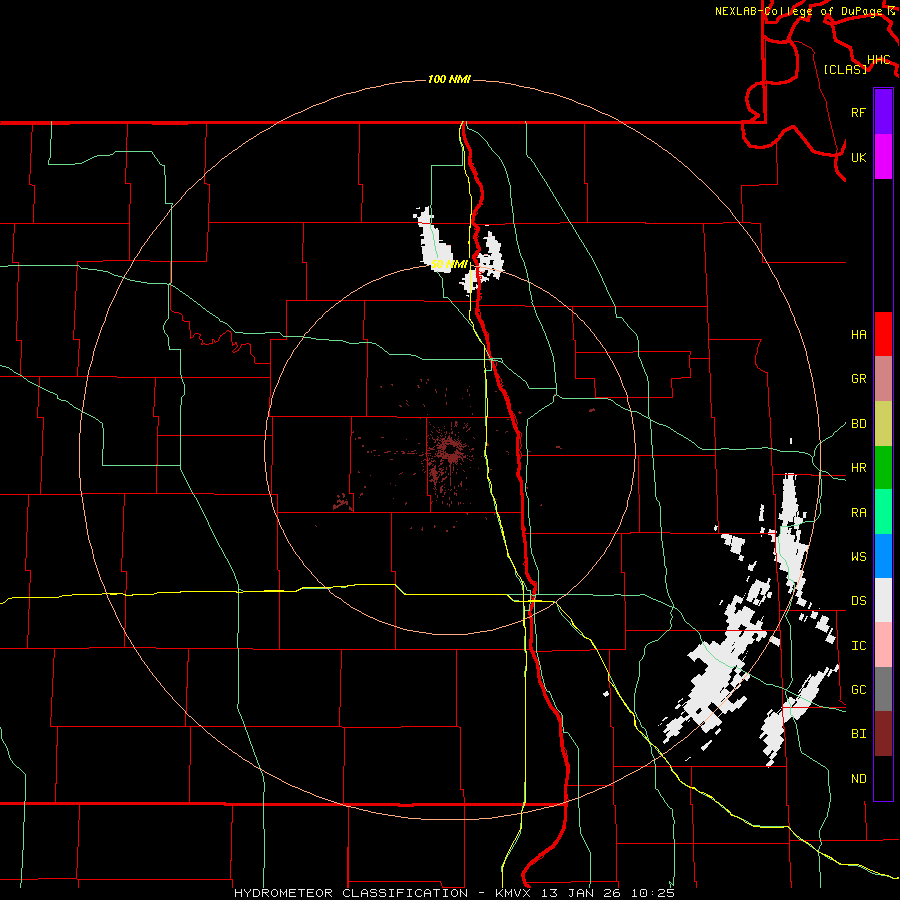Choose the white DS legend swatch
The image size is (900, 900).
883,600
